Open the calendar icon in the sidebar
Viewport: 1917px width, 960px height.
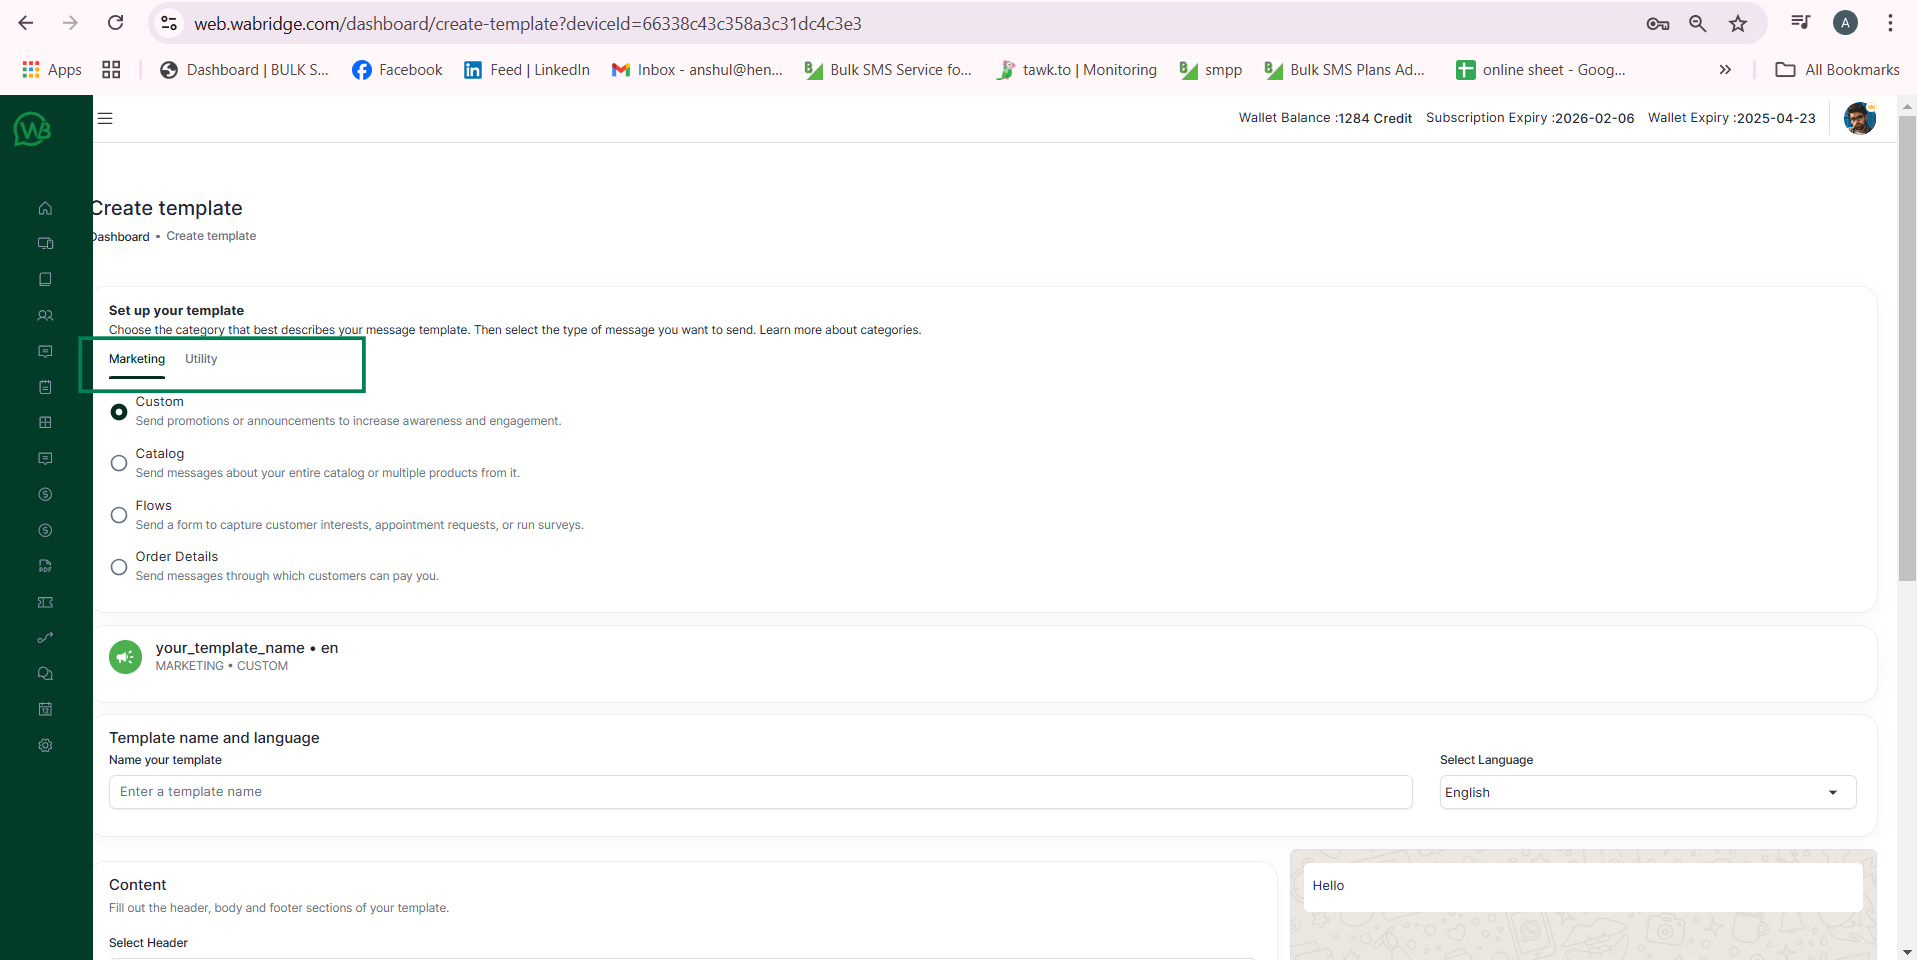pos(45,709)
